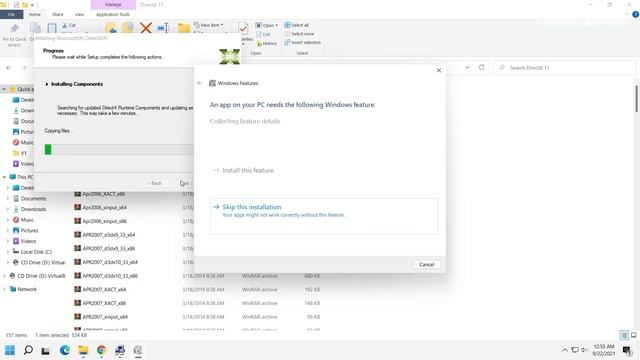The image size is (640, 360).
Task: Select file APR2007_XACT_x64
Action: tap(104, 289)
